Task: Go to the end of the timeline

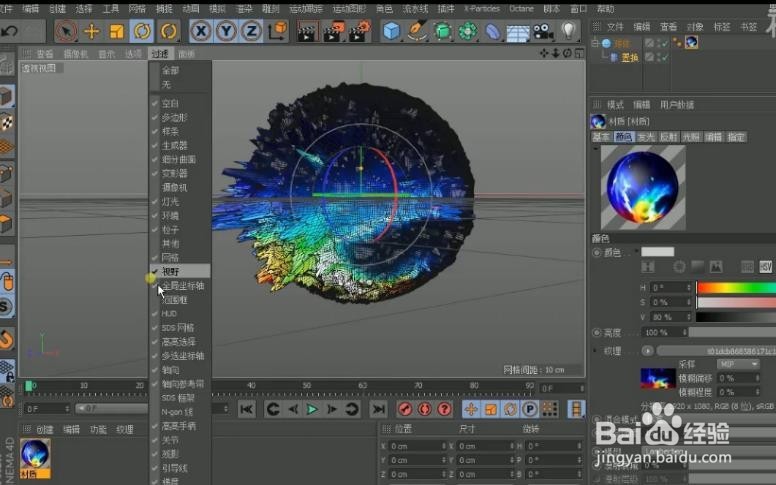Action: point(379,409)
